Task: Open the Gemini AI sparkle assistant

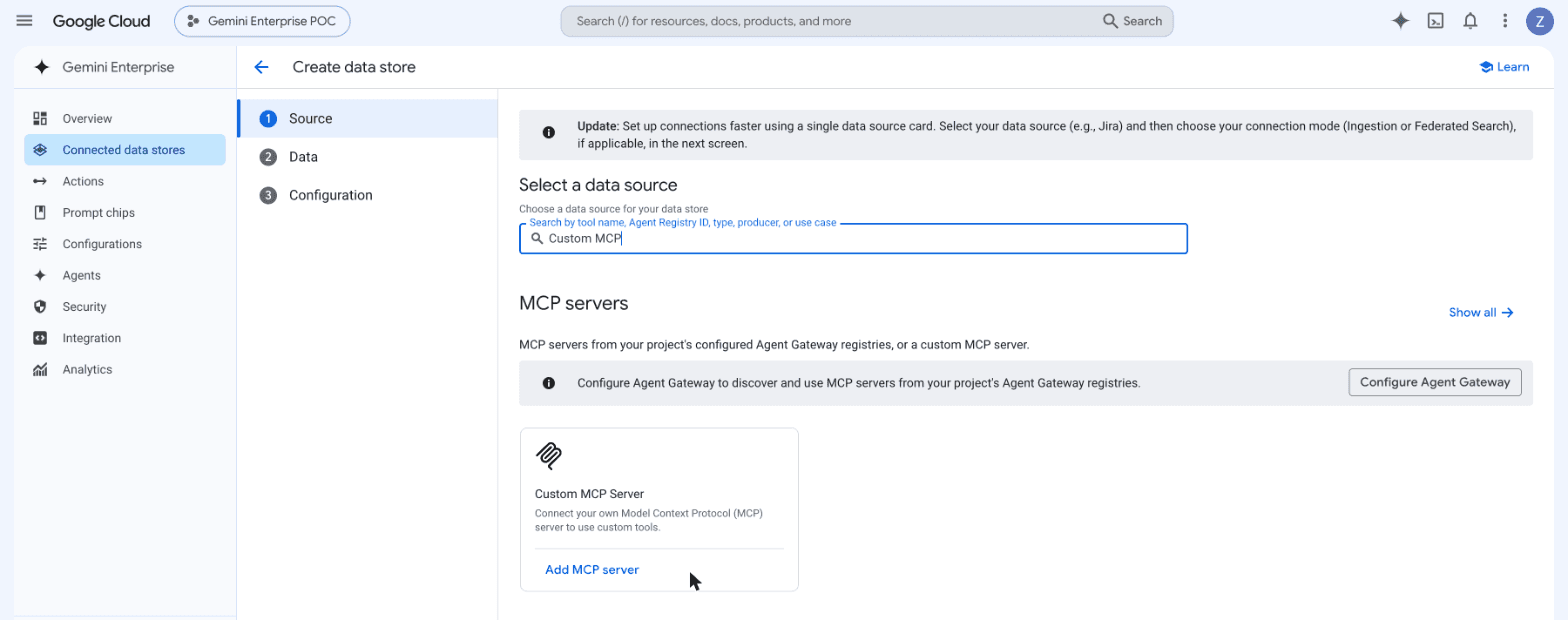Action: [1401, 21]
